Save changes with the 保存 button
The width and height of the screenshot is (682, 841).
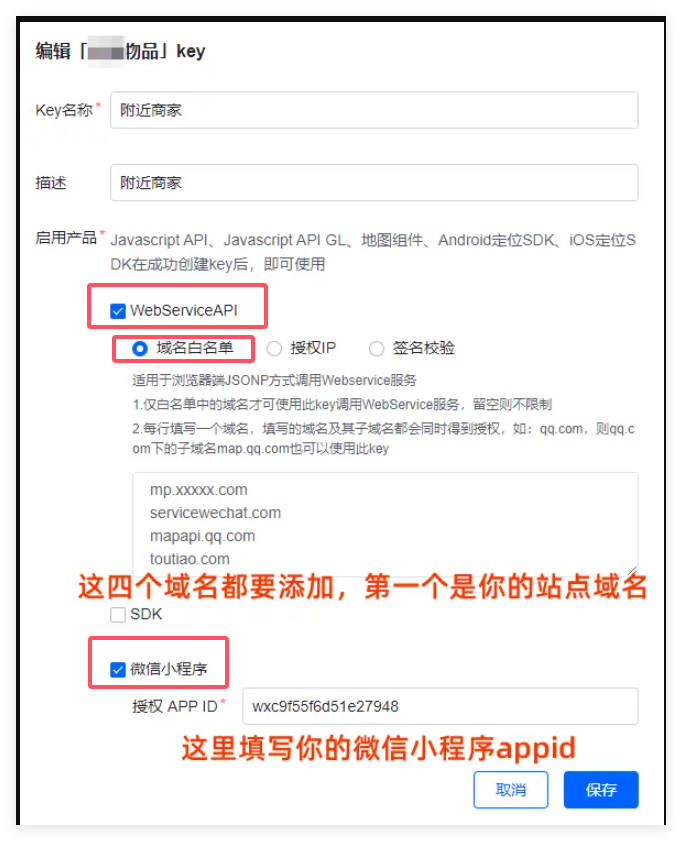pyautogui.click(x=601, y=790)
